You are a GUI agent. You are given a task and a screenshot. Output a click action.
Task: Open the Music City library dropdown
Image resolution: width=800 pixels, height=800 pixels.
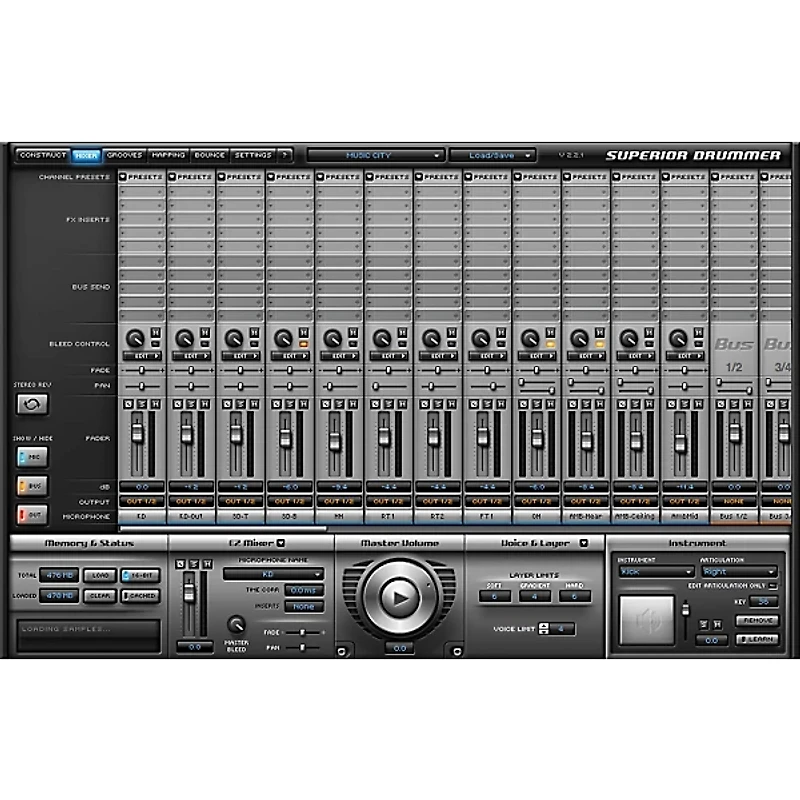(376, 155)
